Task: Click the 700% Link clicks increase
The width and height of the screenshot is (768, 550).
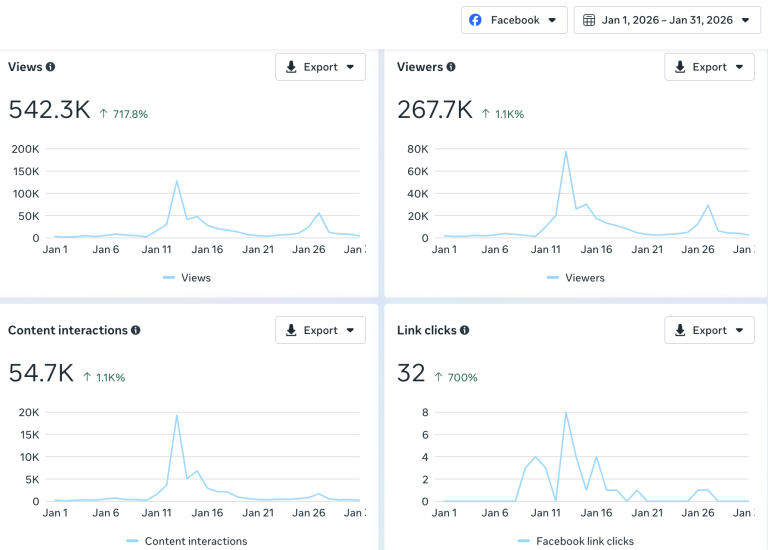Action: coord(456,377)
